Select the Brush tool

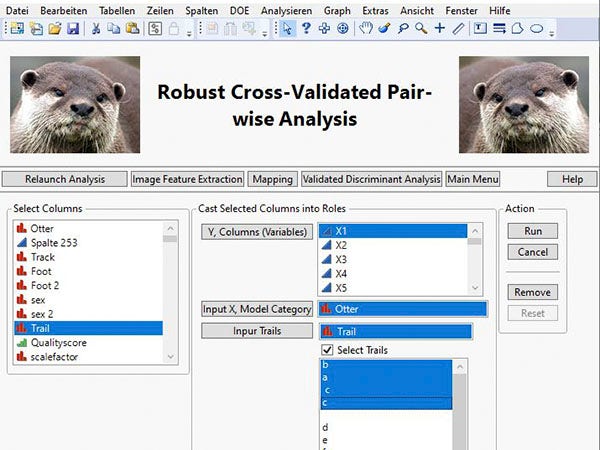pyautogui.click(x=384, y=29)
